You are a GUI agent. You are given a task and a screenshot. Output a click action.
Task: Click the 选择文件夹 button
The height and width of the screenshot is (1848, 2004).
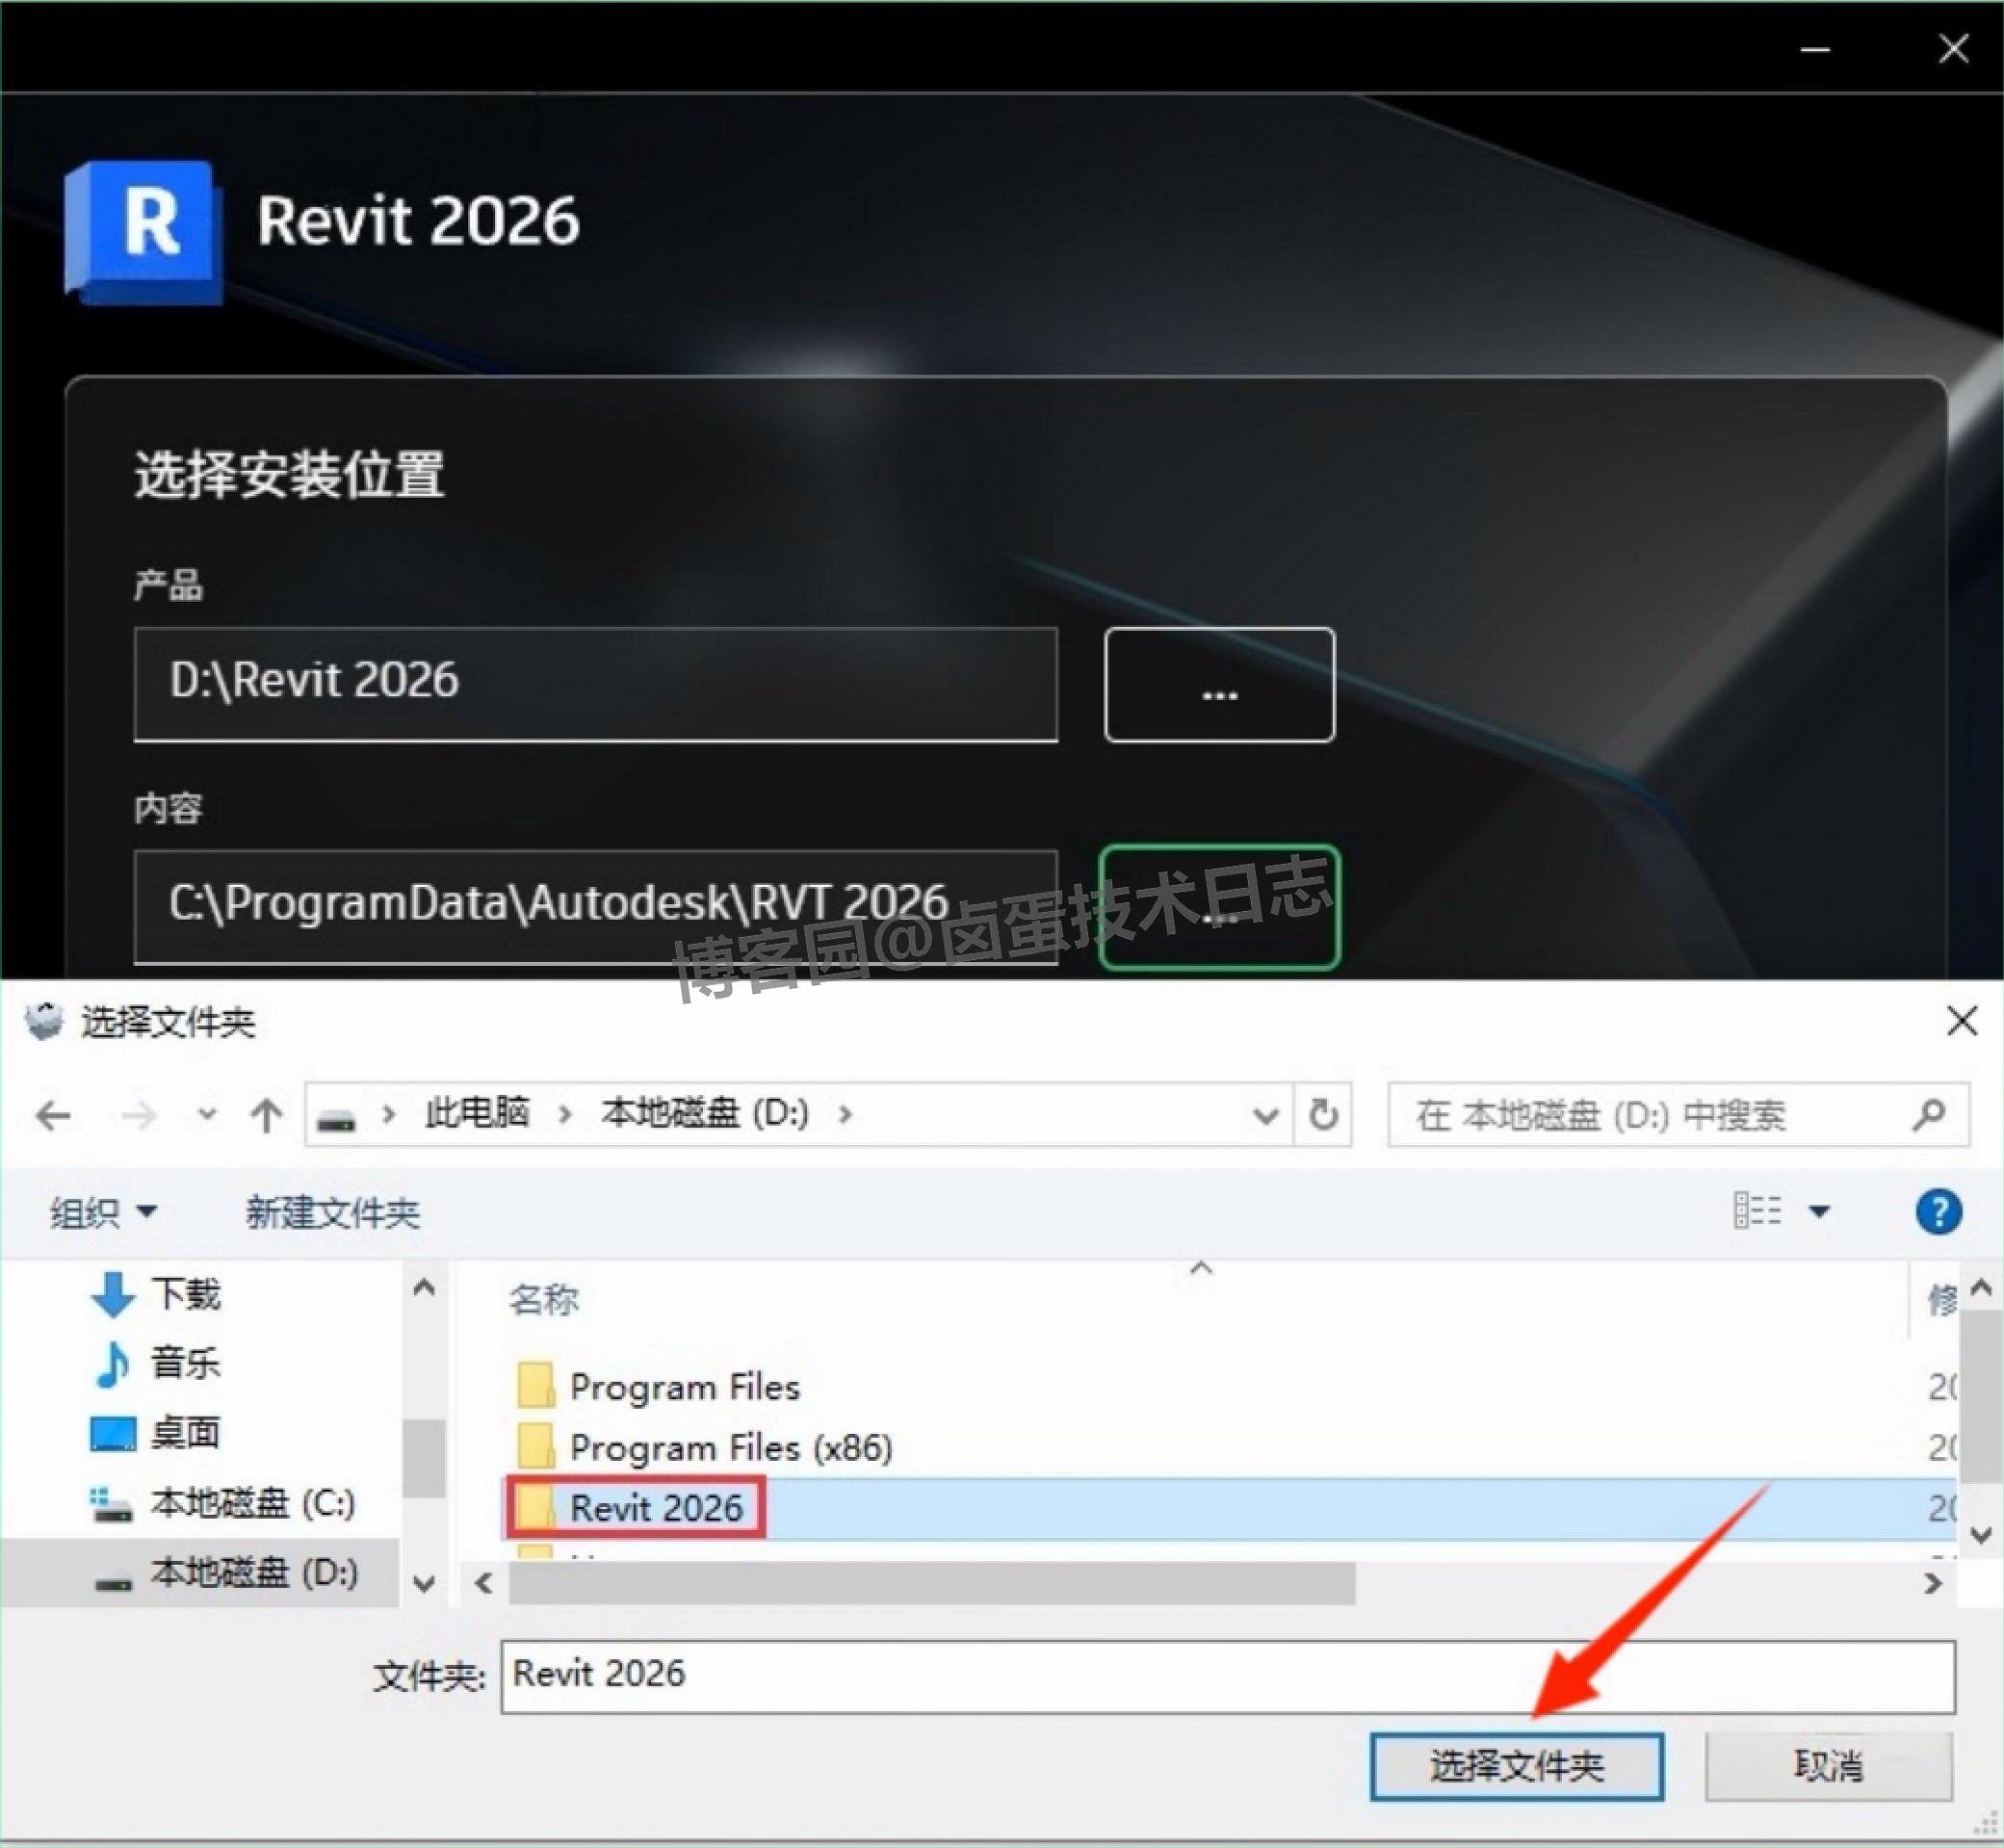click(1516, 1767)
